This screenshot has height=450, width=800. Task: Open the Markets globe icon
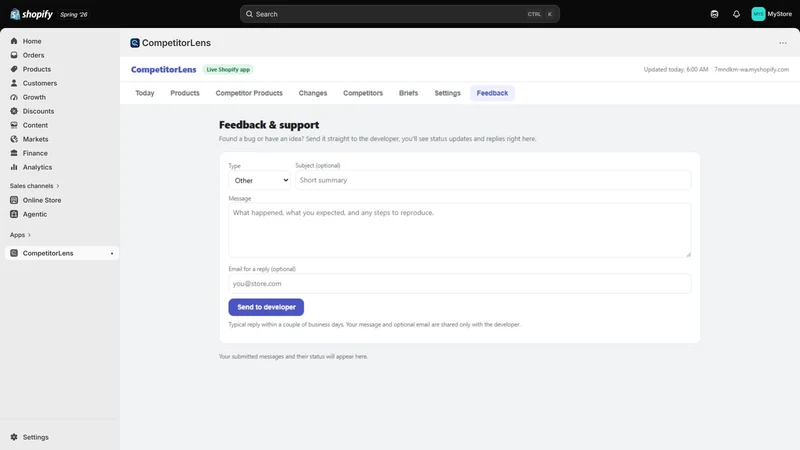pyautogui.click(x=14, y=139)
